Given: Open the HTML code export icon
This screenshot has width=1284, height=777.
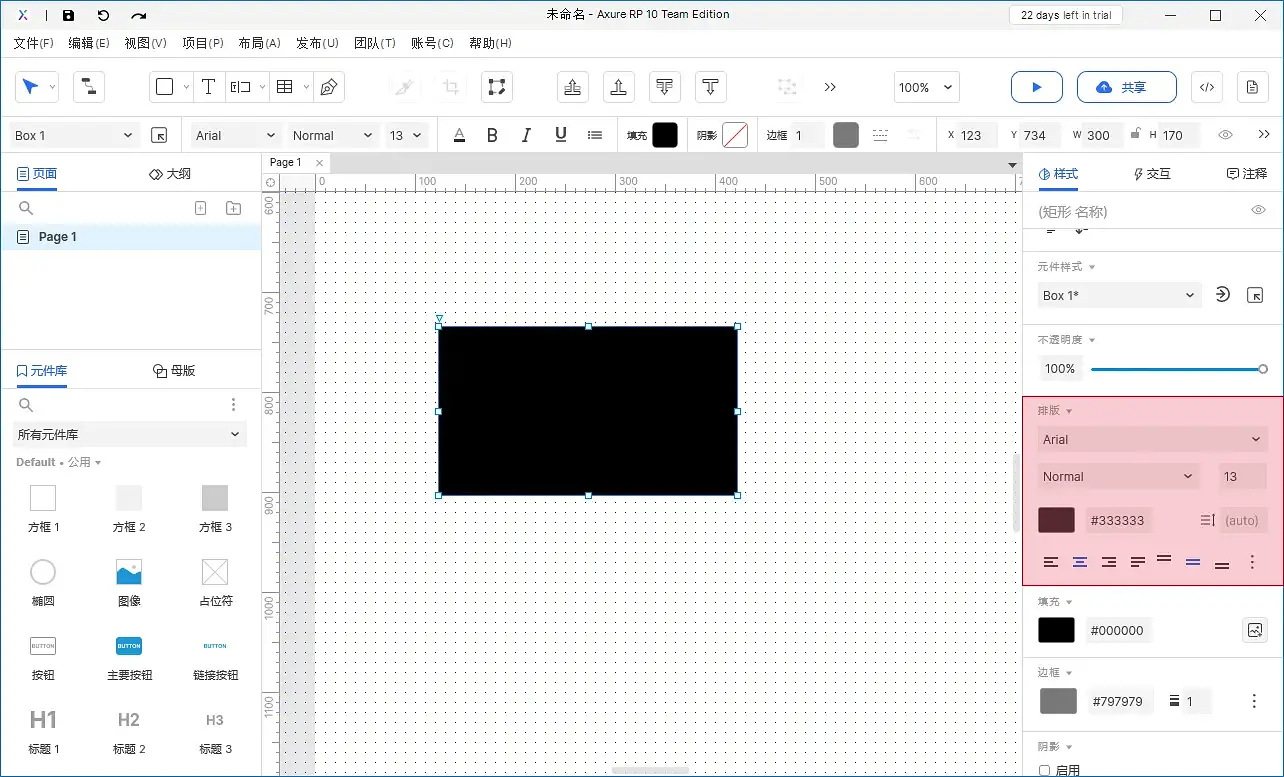Looking at the screenshot, I should tap(1206, 87).
